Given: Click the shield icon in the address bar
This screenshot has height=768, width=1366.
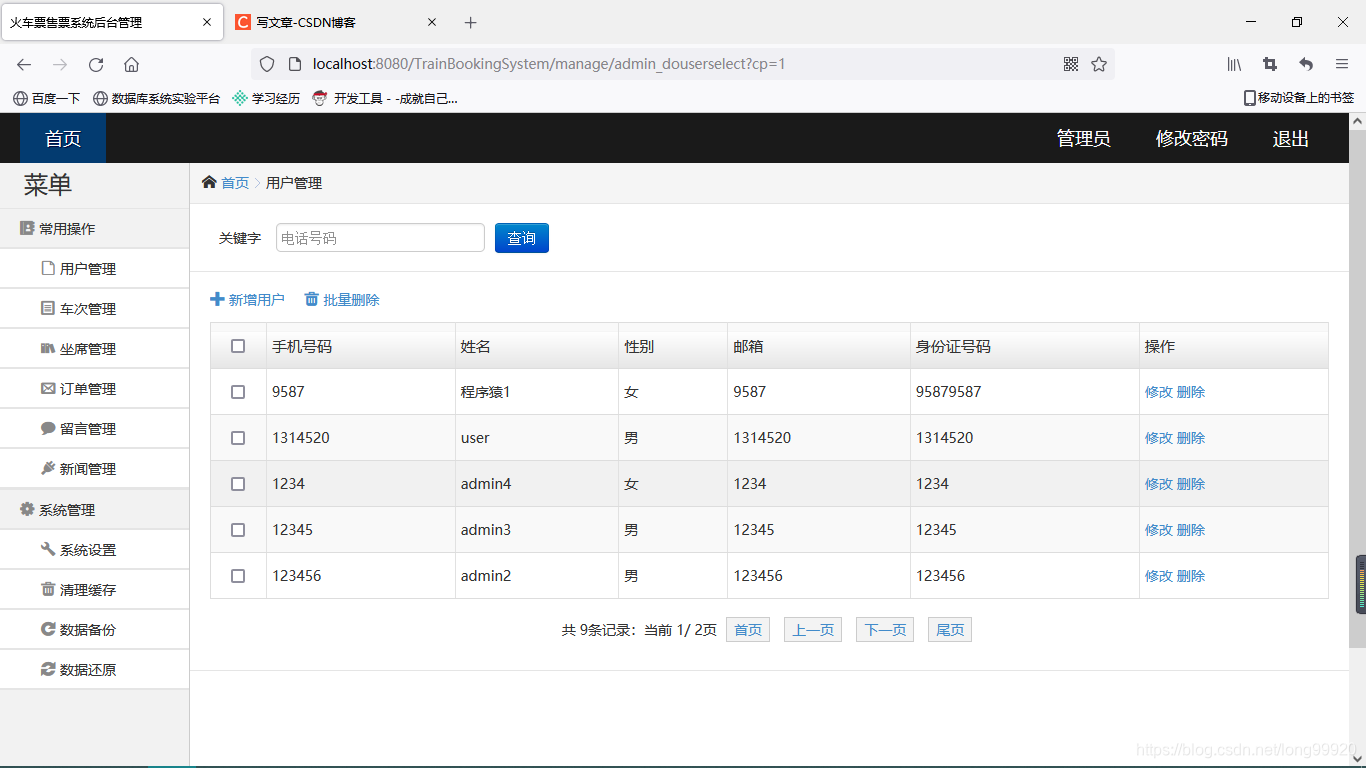Looking at the screenshot, I should [x=267, y=64].
